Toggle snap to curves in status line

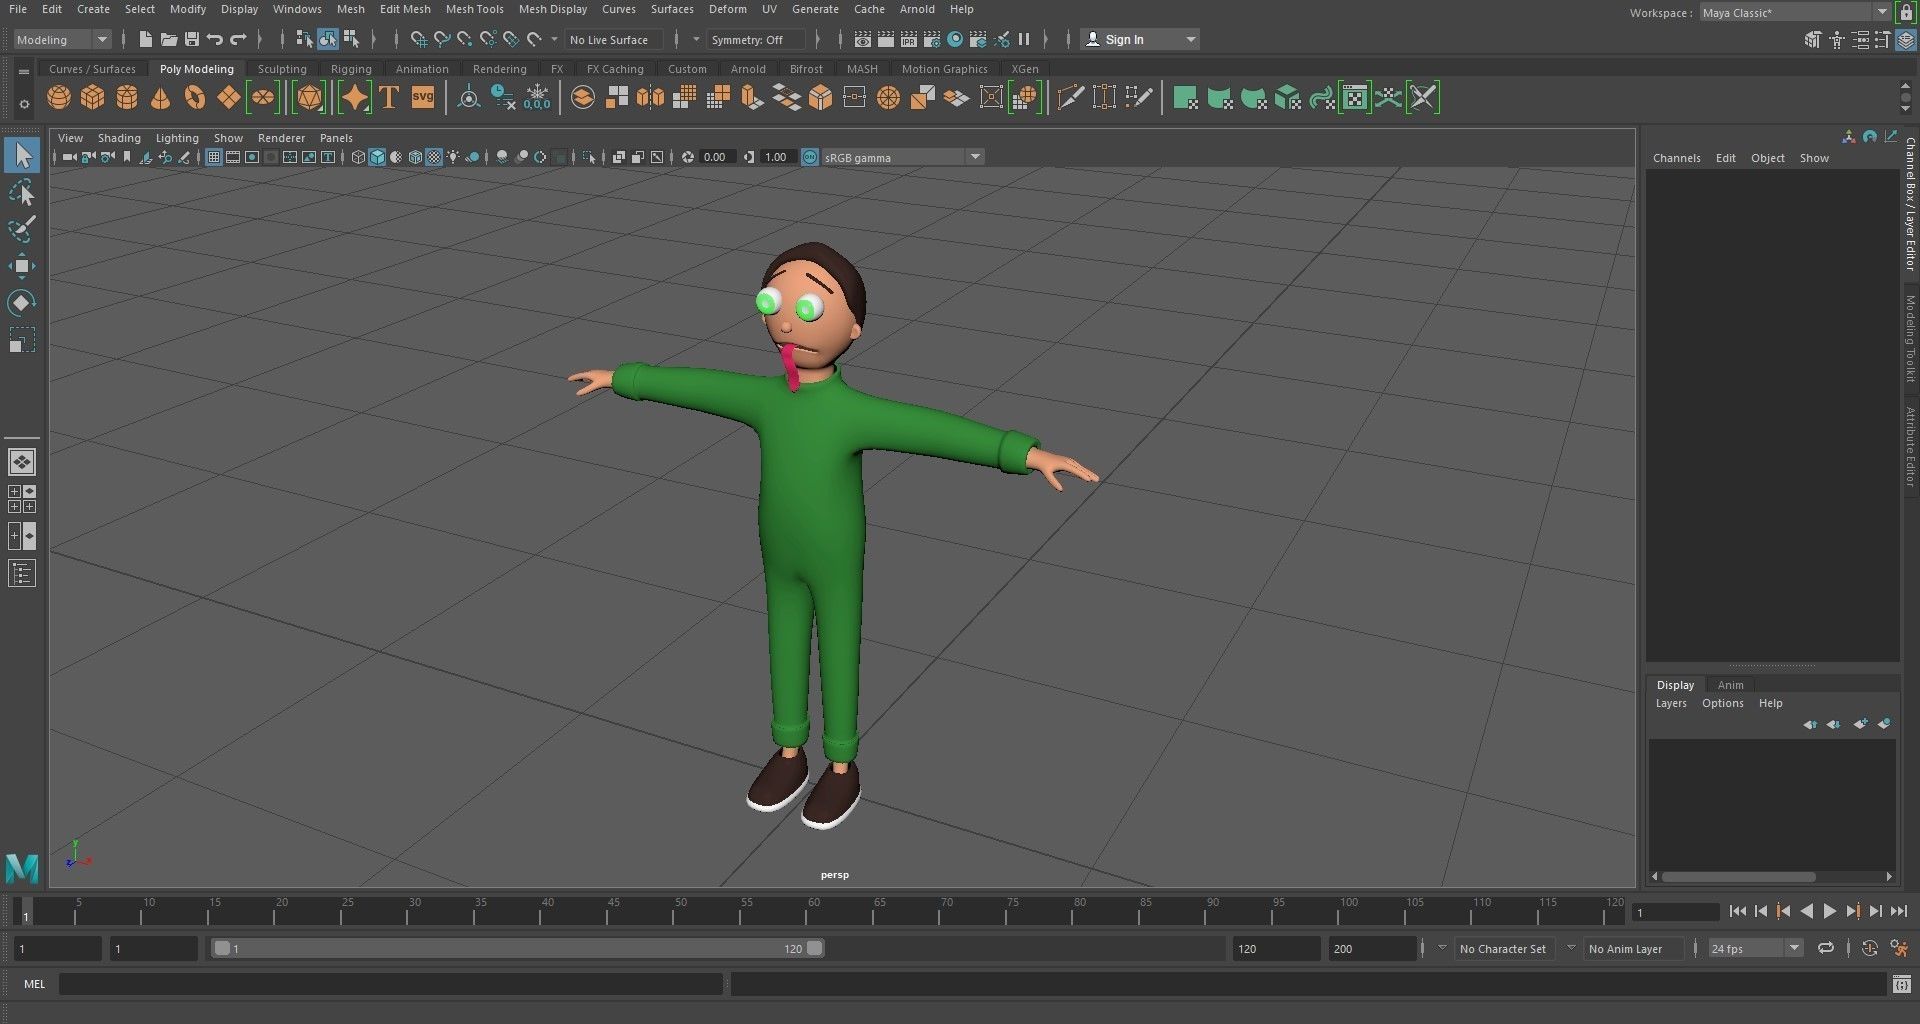[442, 39]
